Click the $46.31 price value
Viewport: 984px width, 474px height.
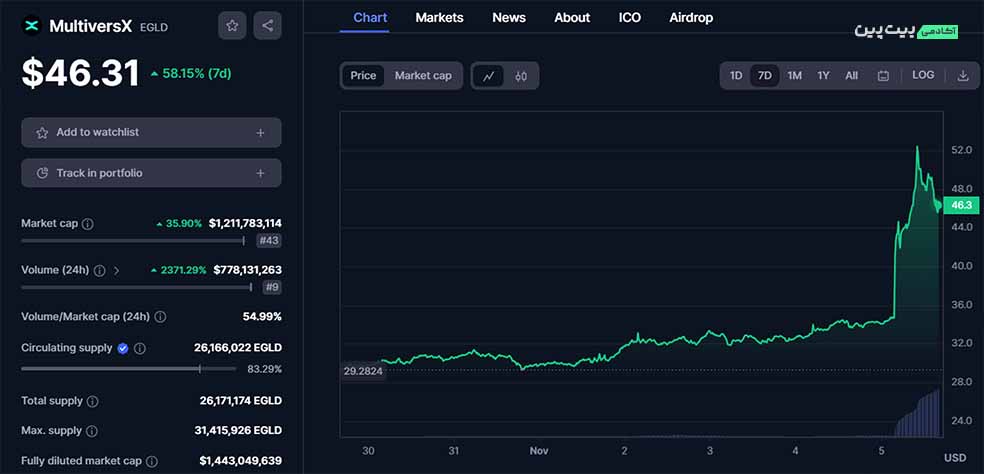[80, 73]
